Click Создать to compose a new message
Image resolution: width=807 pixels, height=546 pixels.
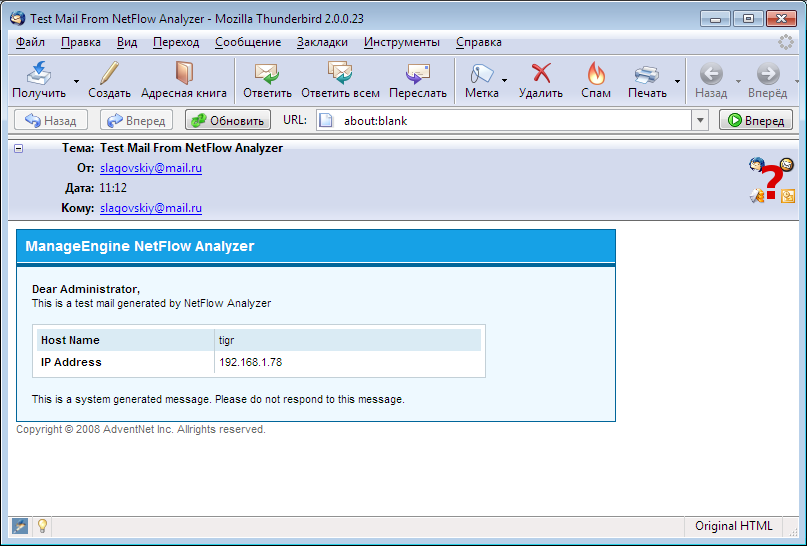109,80
